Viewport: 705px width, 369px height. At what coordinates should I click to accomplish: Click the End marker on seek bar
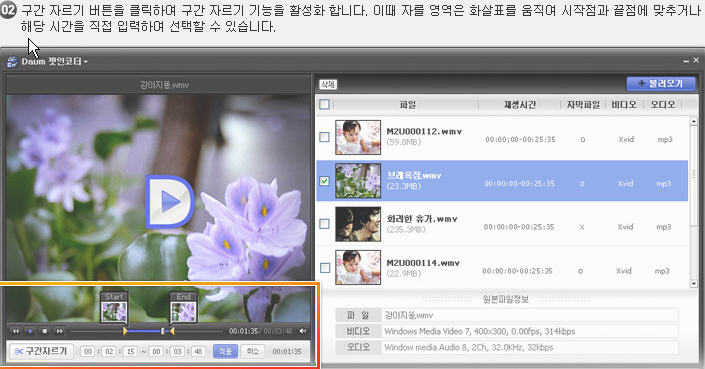click(172, 331)
